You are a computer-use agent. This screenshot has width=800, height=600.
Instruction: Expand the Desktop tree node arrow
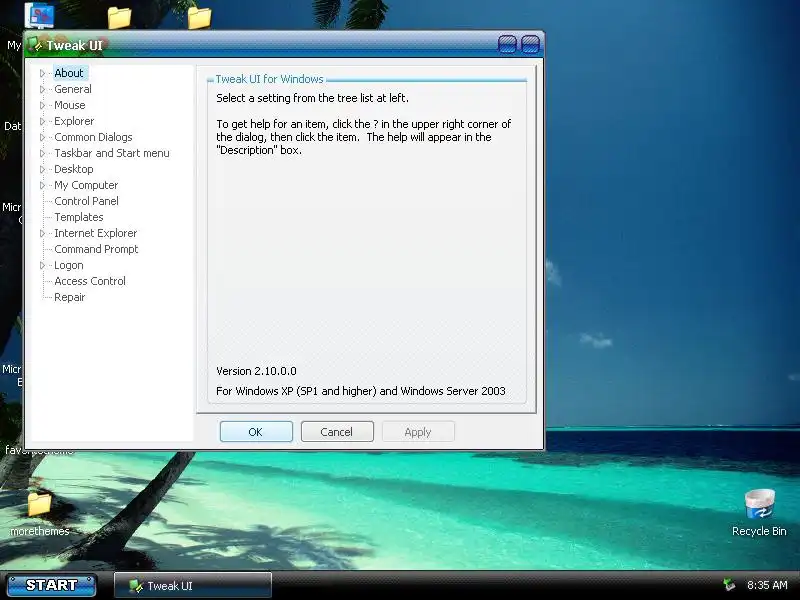(43, 169)
